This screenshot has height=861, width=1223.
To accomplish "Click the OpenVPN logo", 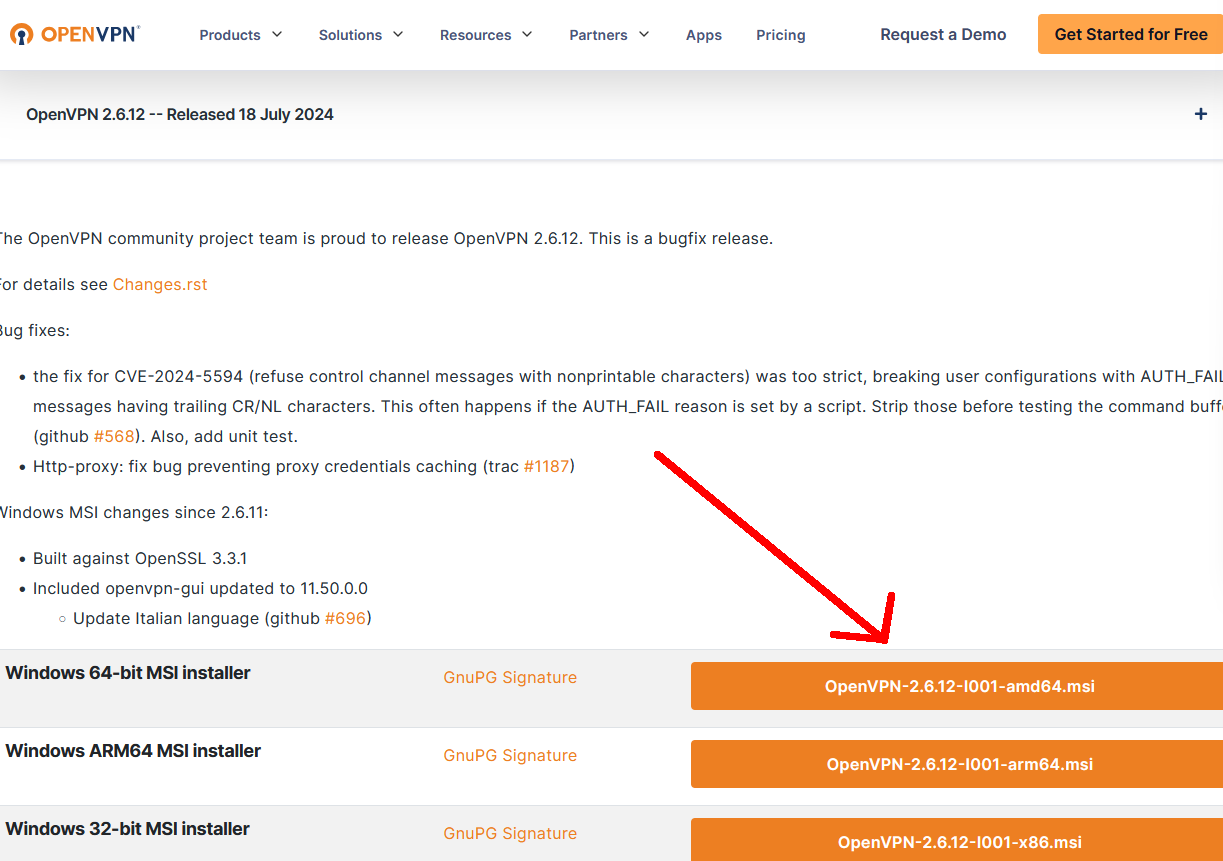I will click(x=74, y=34).
